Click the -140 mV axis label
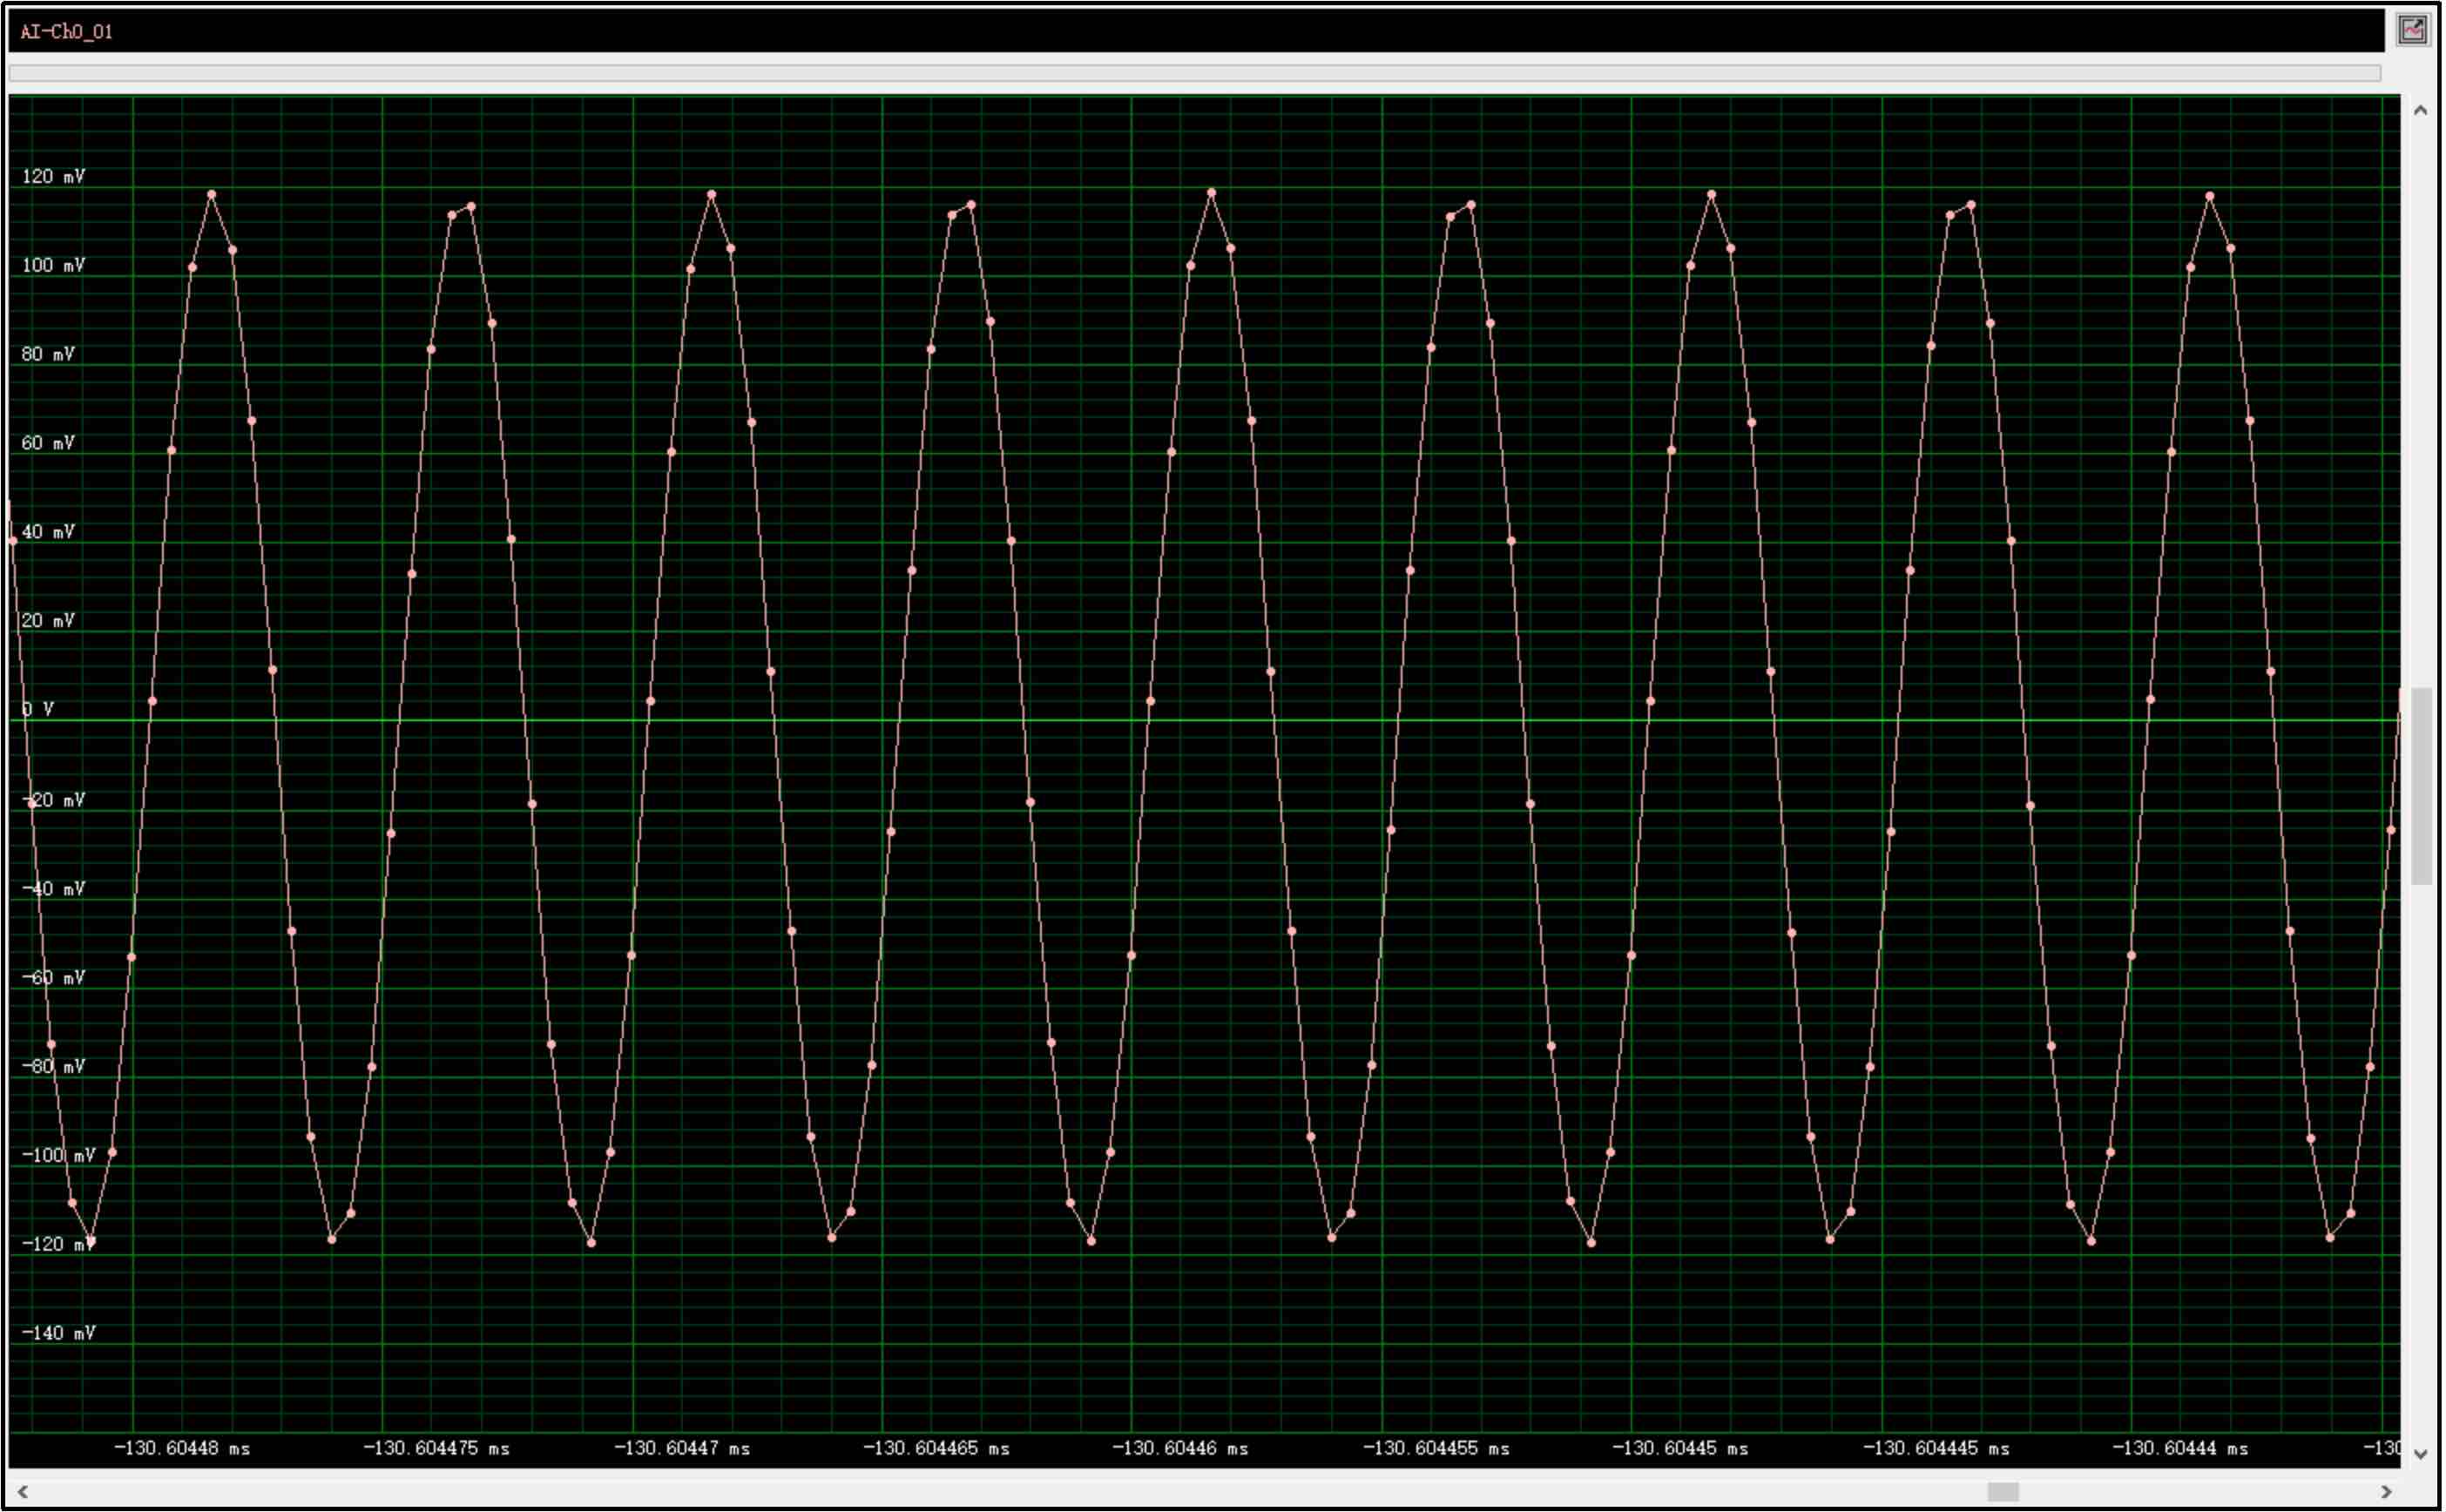Screen dimensions: 2446x1512 coord(59,1334)
